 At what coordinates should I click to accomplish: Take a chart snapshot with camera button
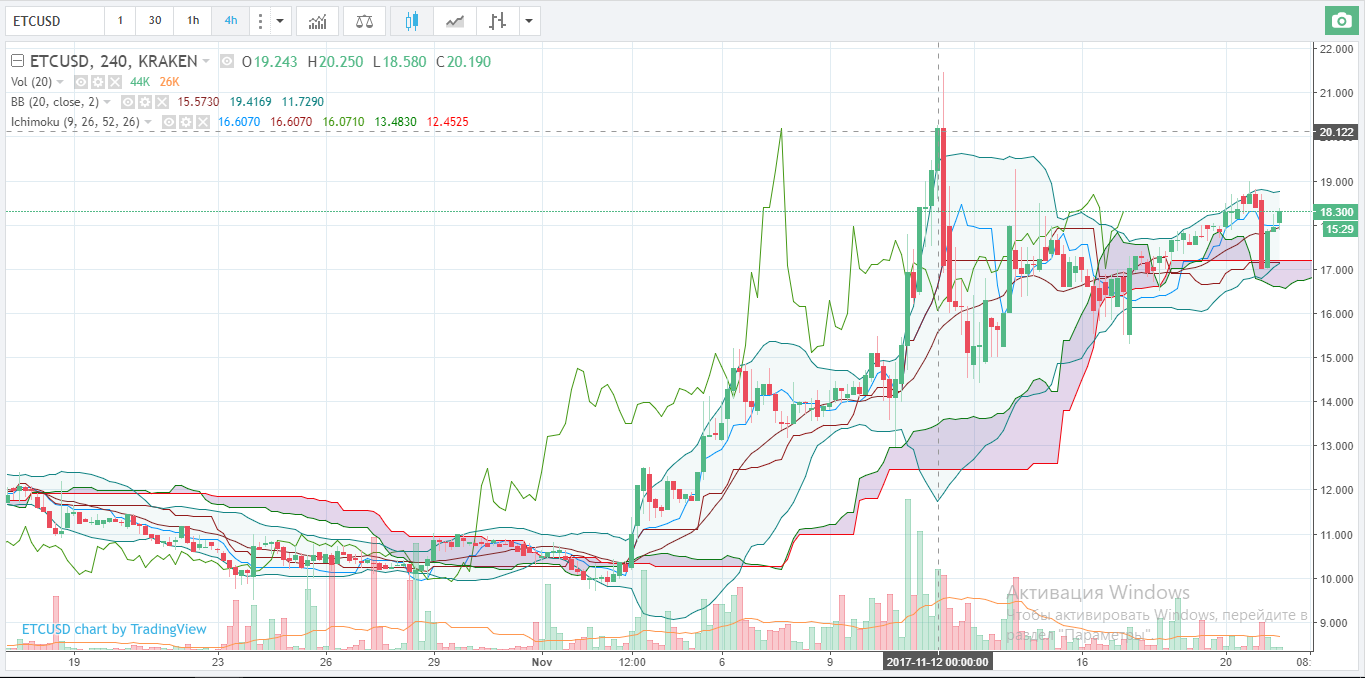click(x=1339, y=21)
